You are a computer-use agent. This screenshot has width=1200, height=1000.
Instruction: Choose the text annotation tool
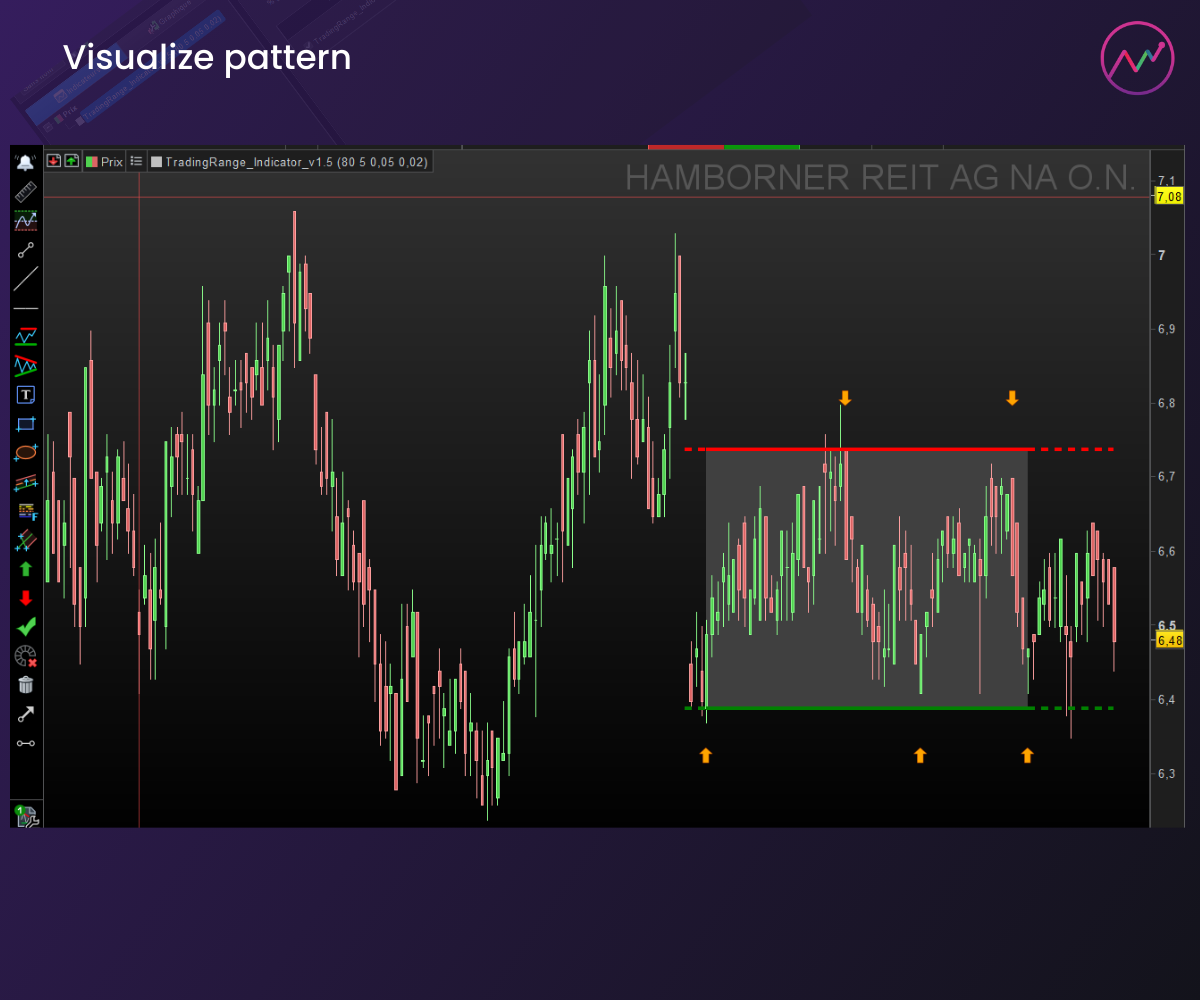(26, 395)
